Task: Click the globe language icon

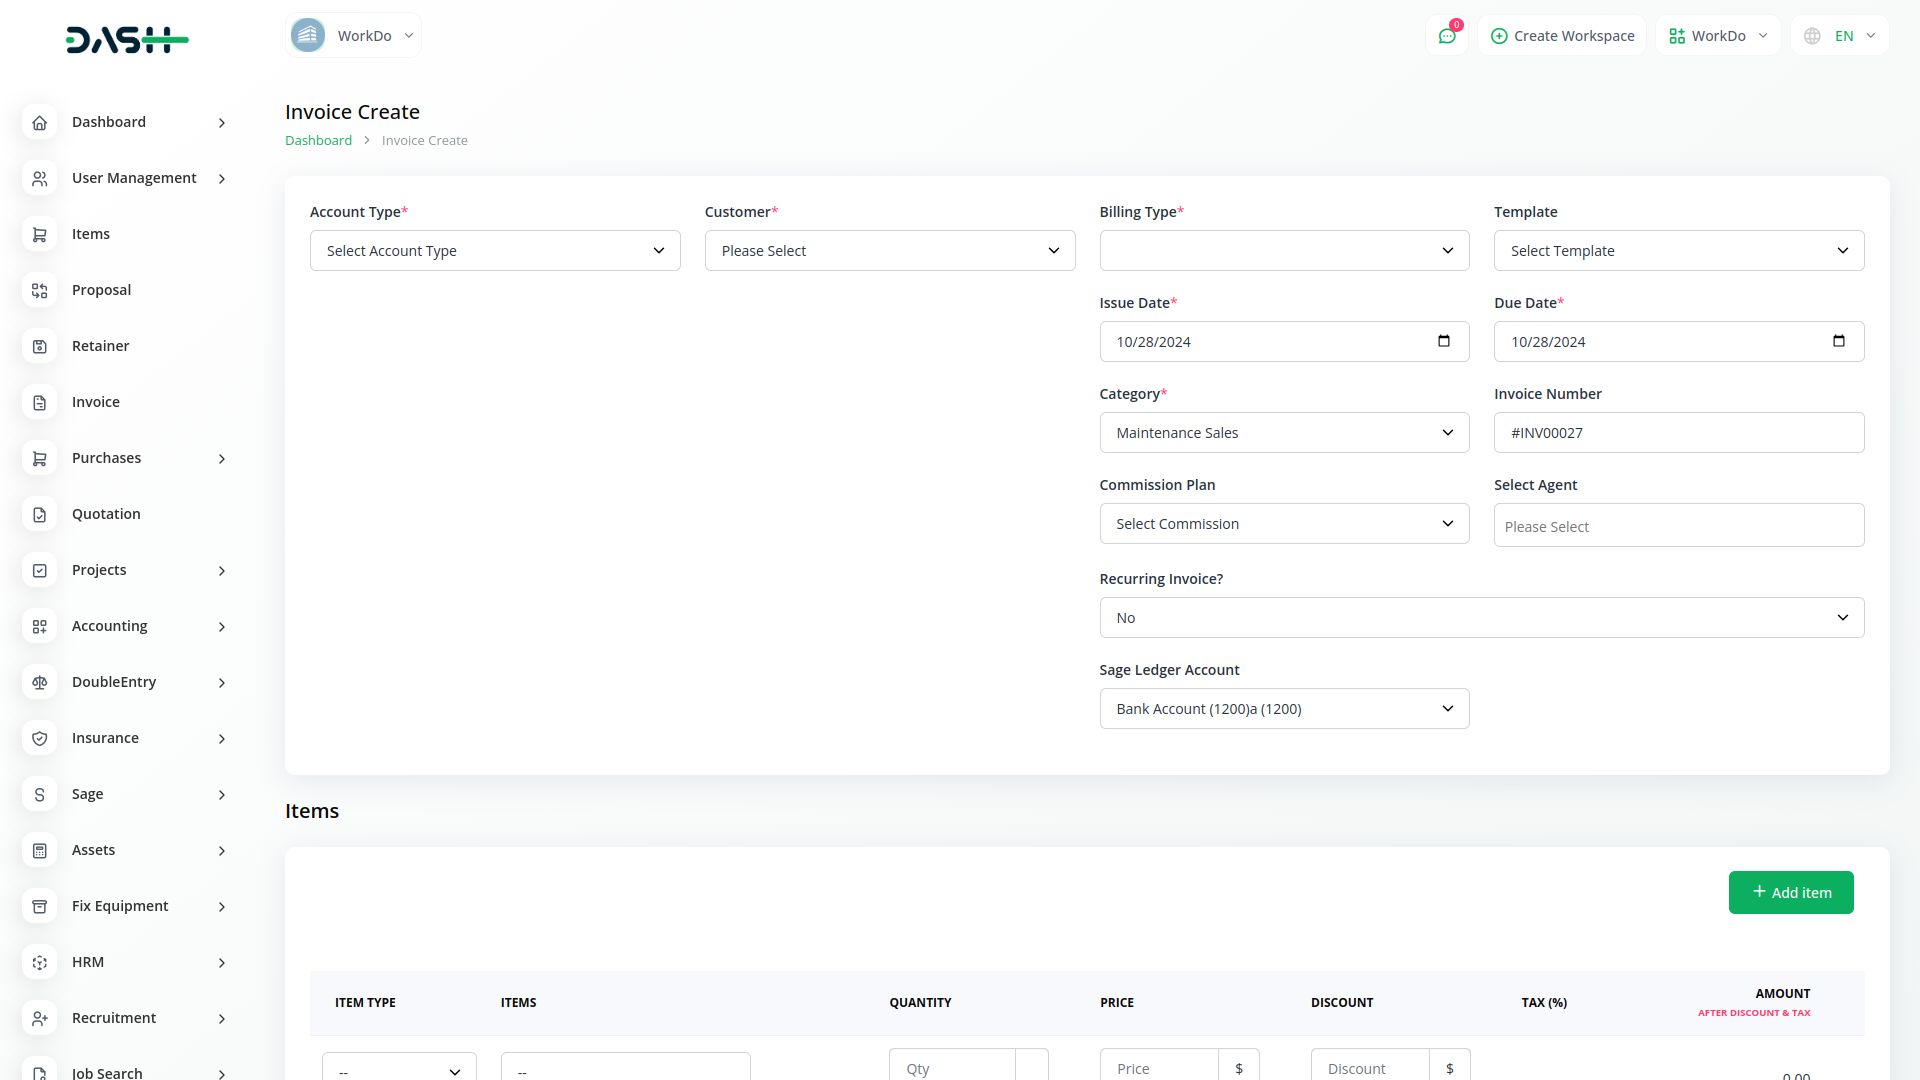Action: [x=1812, y=36]
